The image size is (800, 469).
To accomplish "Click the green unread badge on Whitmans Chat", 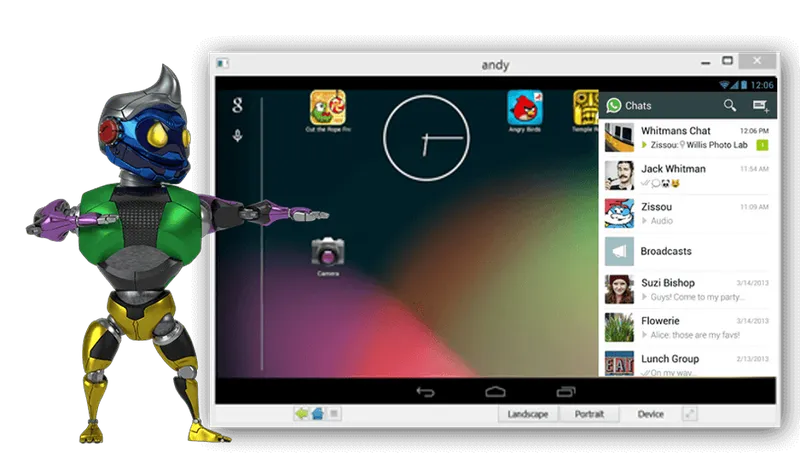I will (x=762, y=145).
